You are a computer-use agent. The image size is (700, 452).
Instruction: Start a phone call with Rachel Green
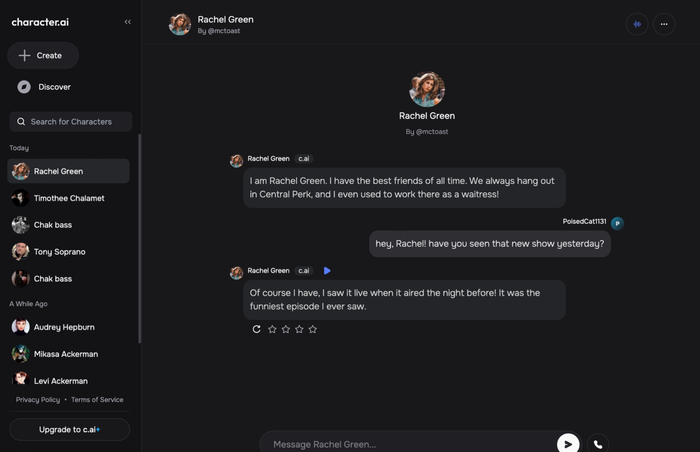(598, 443)
